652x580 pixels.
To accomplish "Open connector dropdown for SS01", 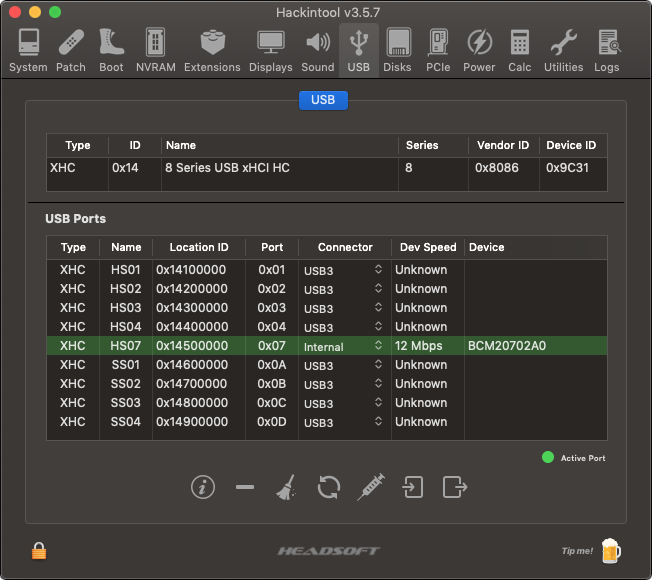I will point(343,365).
